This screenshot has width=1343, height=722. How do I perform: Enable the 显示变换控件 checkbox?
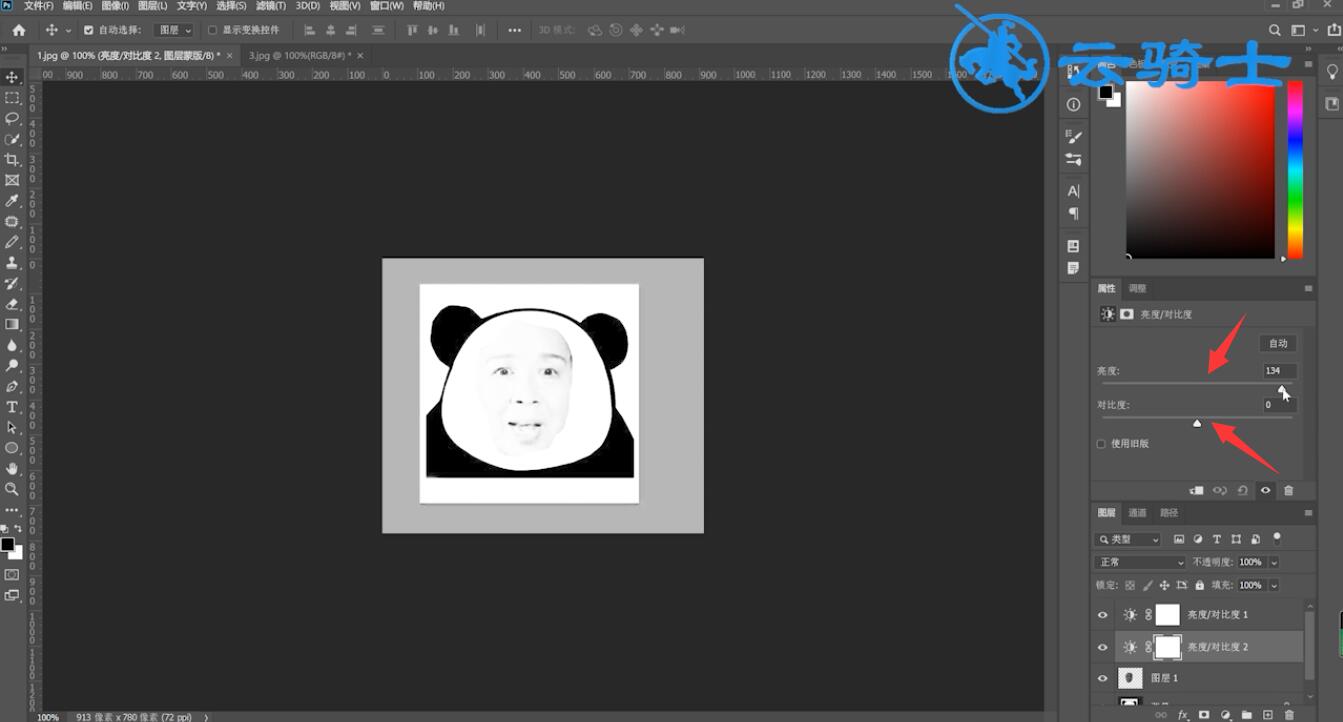[212, 30]
